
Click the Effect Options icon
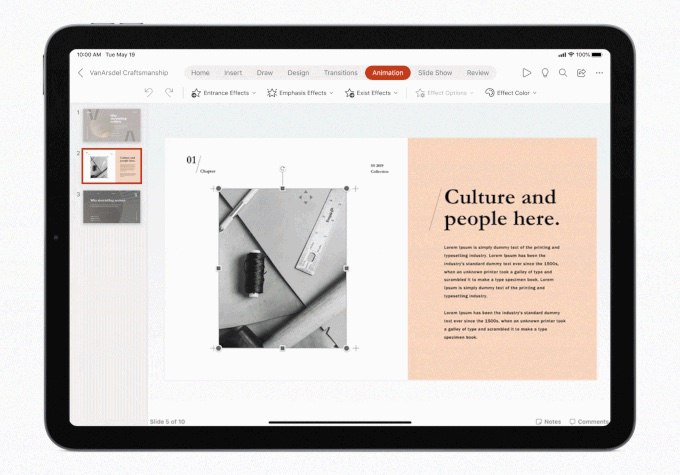(420, 93)
